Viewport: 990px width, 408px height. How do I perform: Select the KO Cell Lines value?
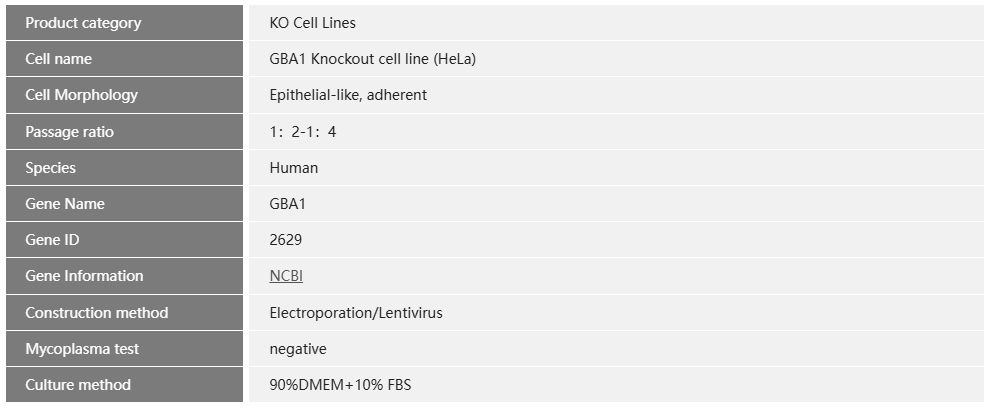click(312, 23)
